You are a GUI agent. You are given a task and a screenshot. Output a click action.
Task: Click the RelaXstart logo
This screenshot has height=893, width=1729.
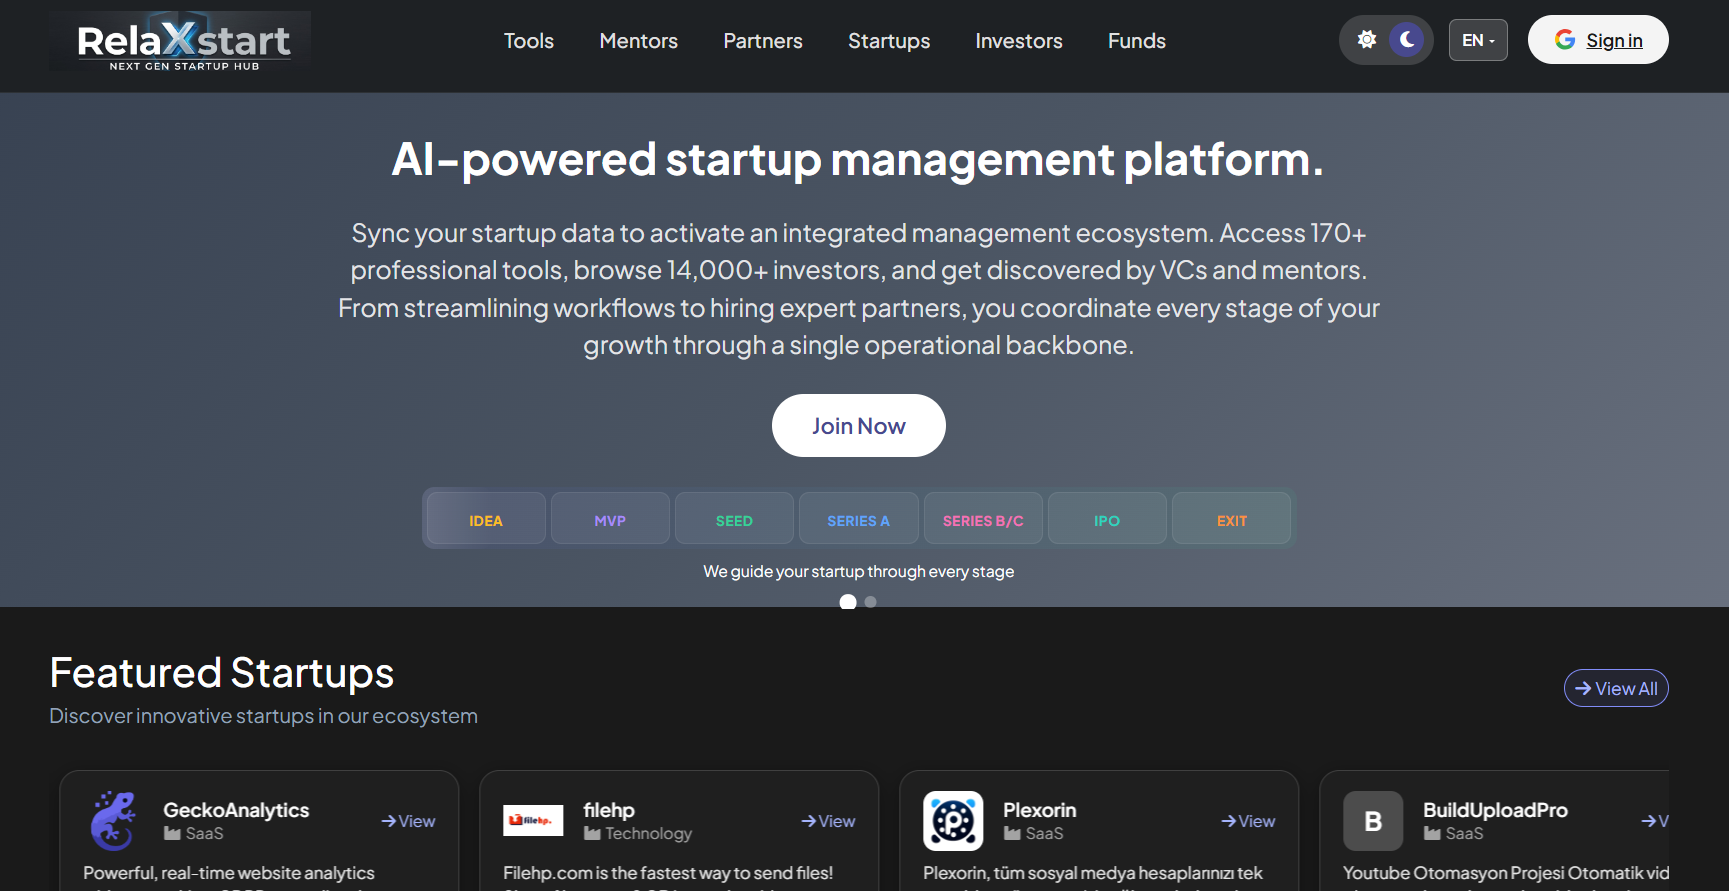click(181, 42)
